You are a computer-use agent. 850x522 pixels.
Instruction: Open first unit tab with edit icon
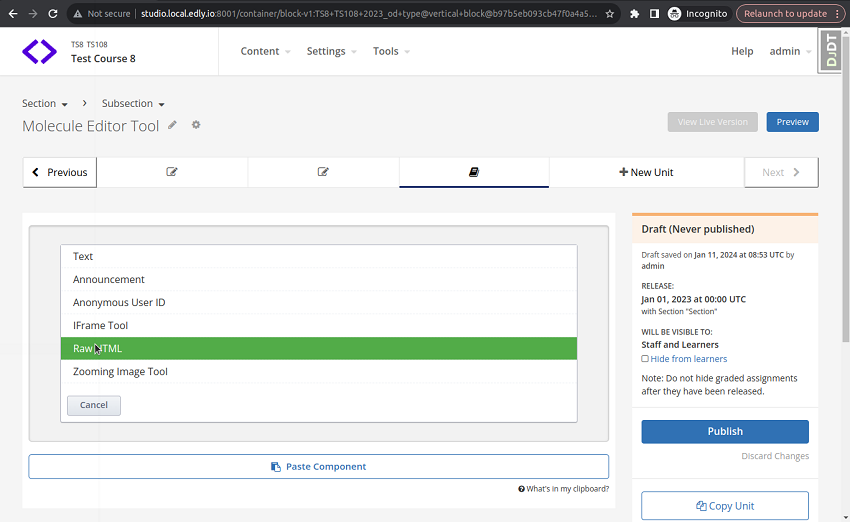point(172,172)
